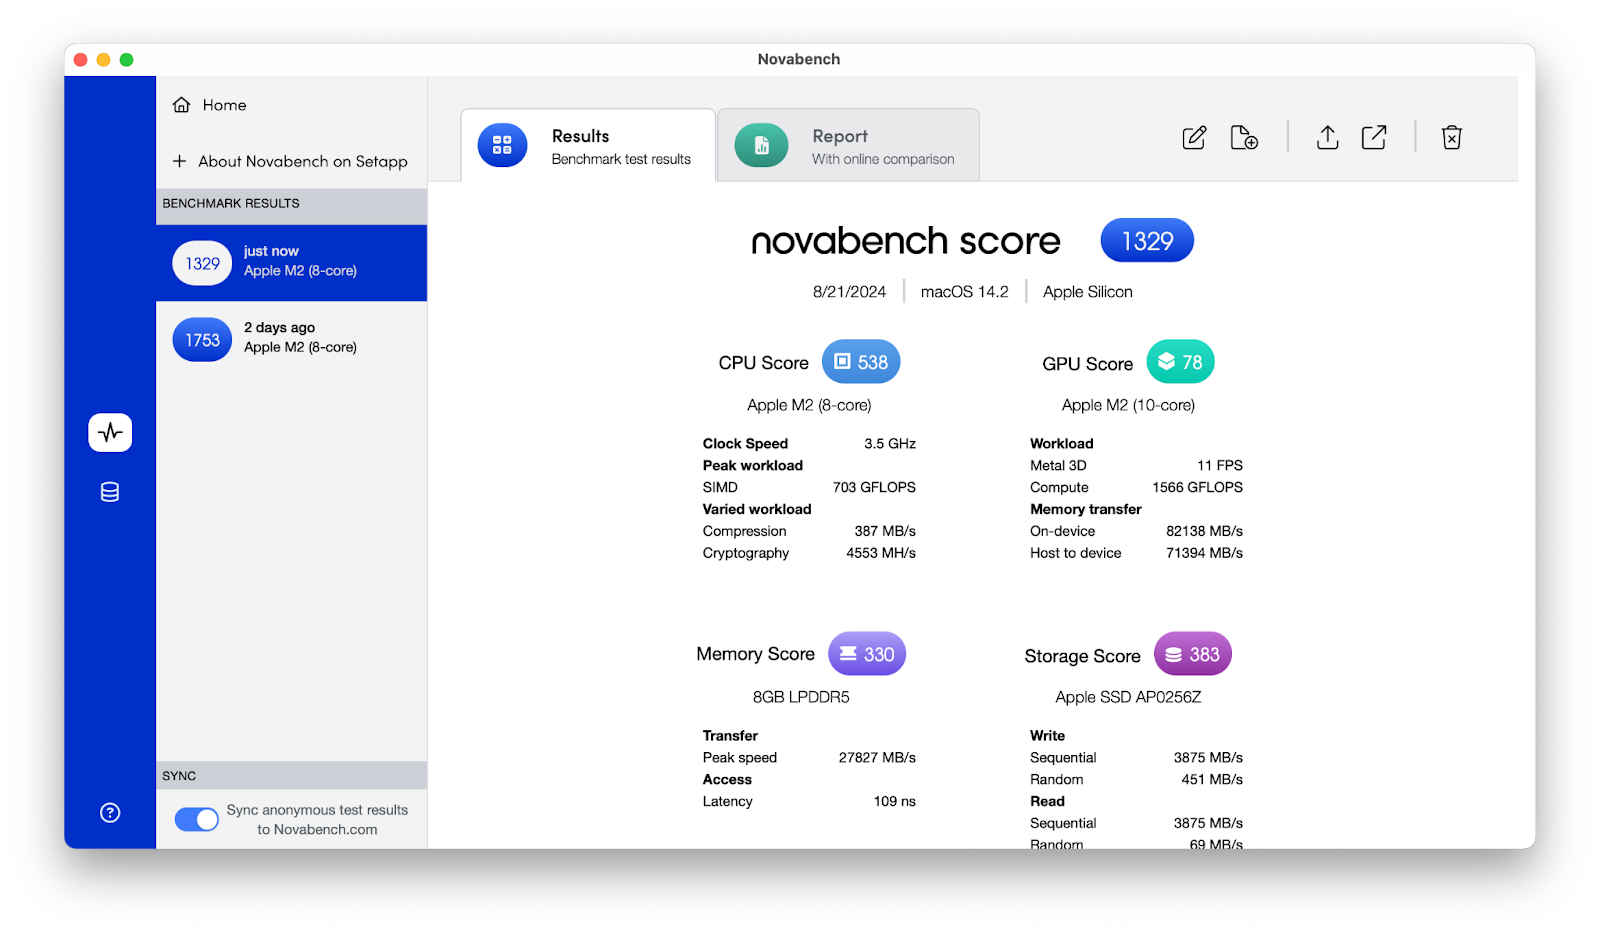Click the add file icon in toolbar
Viewport: 1600px width, 934px height.
click(x=1243, y=138)
